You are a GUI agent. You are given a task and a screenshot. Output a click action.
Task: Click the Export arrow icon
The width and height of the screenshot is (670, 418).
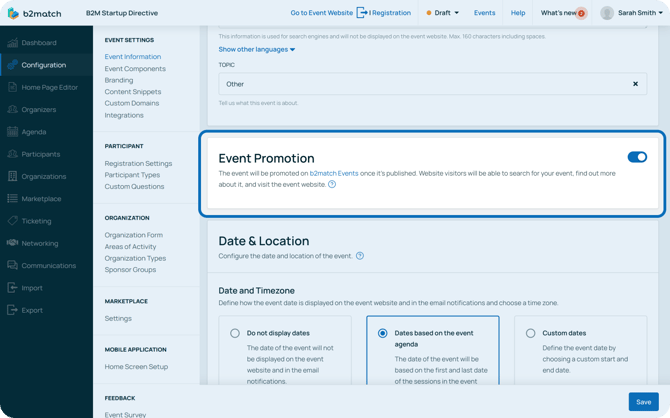point(12,310)
